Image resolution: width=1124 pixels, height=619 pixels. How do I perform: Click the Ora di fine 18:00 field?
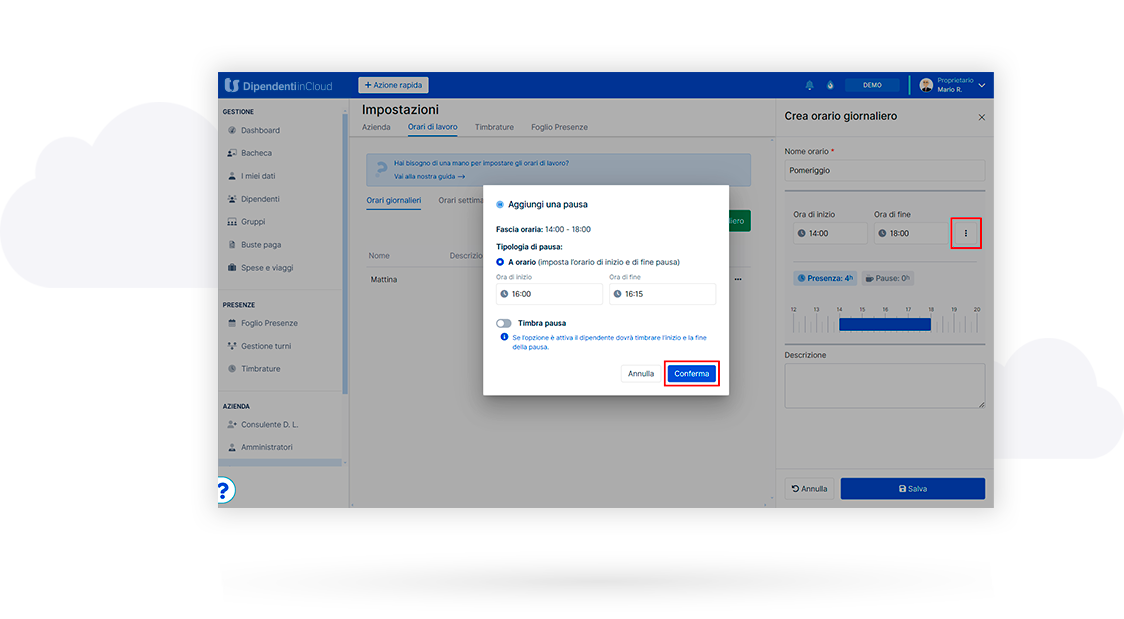tap(910, 234)
